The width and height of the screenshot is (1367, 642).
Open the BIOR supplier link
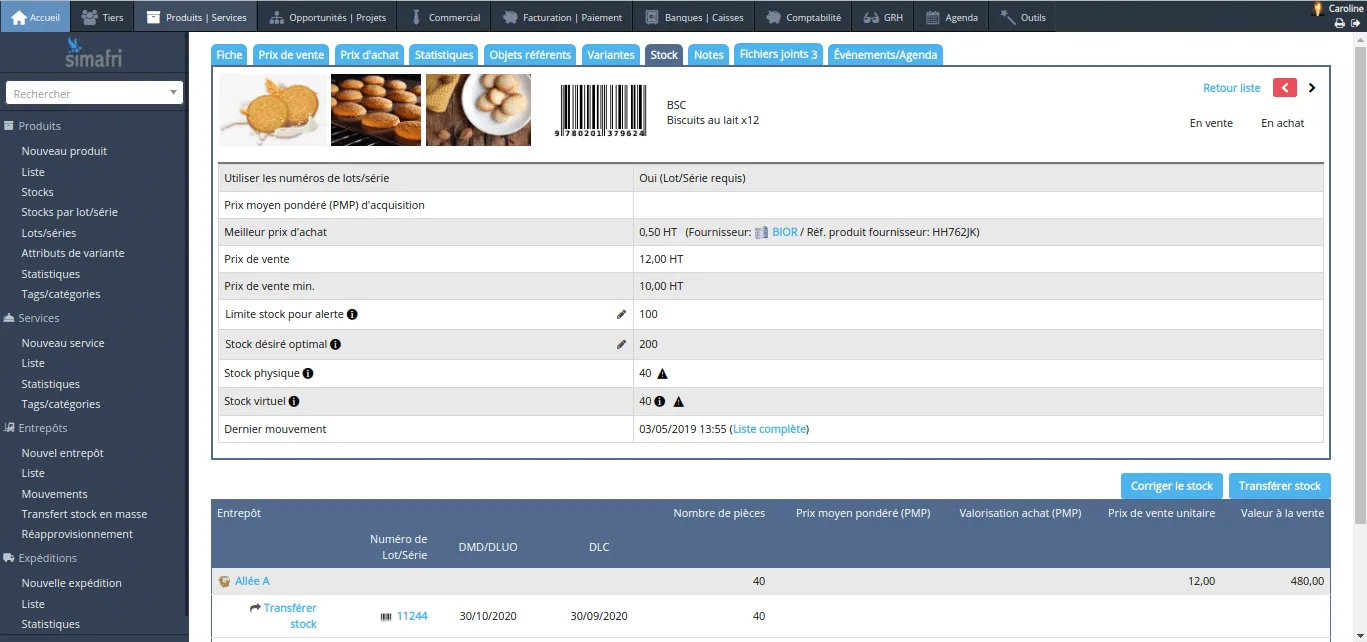(785, 232)
